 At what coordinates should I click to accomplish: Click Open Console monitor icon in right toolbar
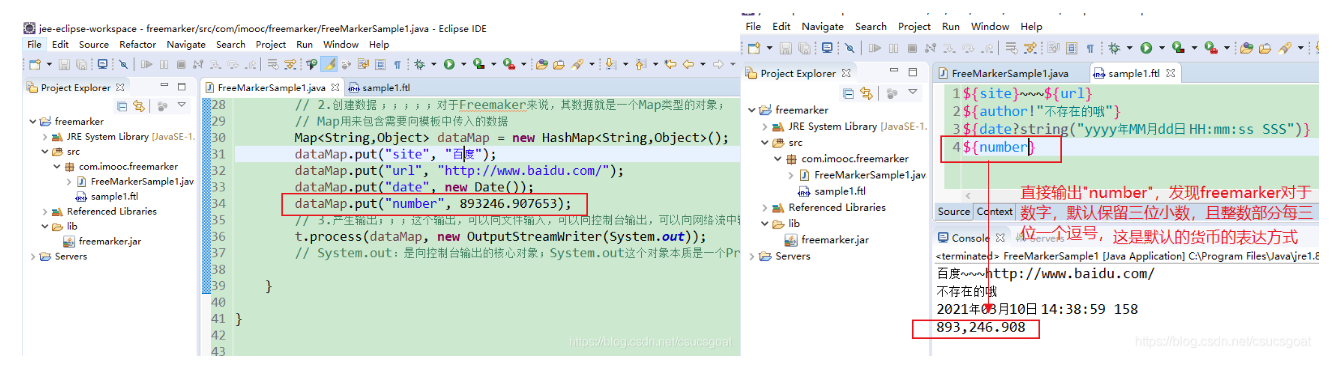point(827,48)
